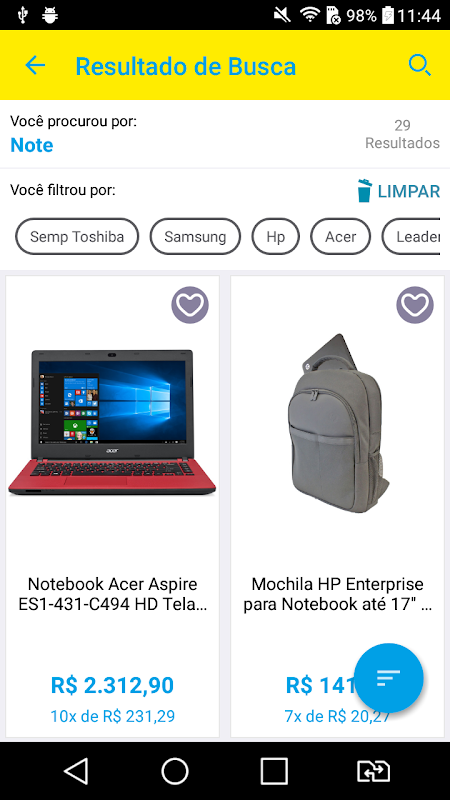This screenshot has height=800, width=450.
Task: Select the Hp filter chip
Action: [x=276, y=236]
